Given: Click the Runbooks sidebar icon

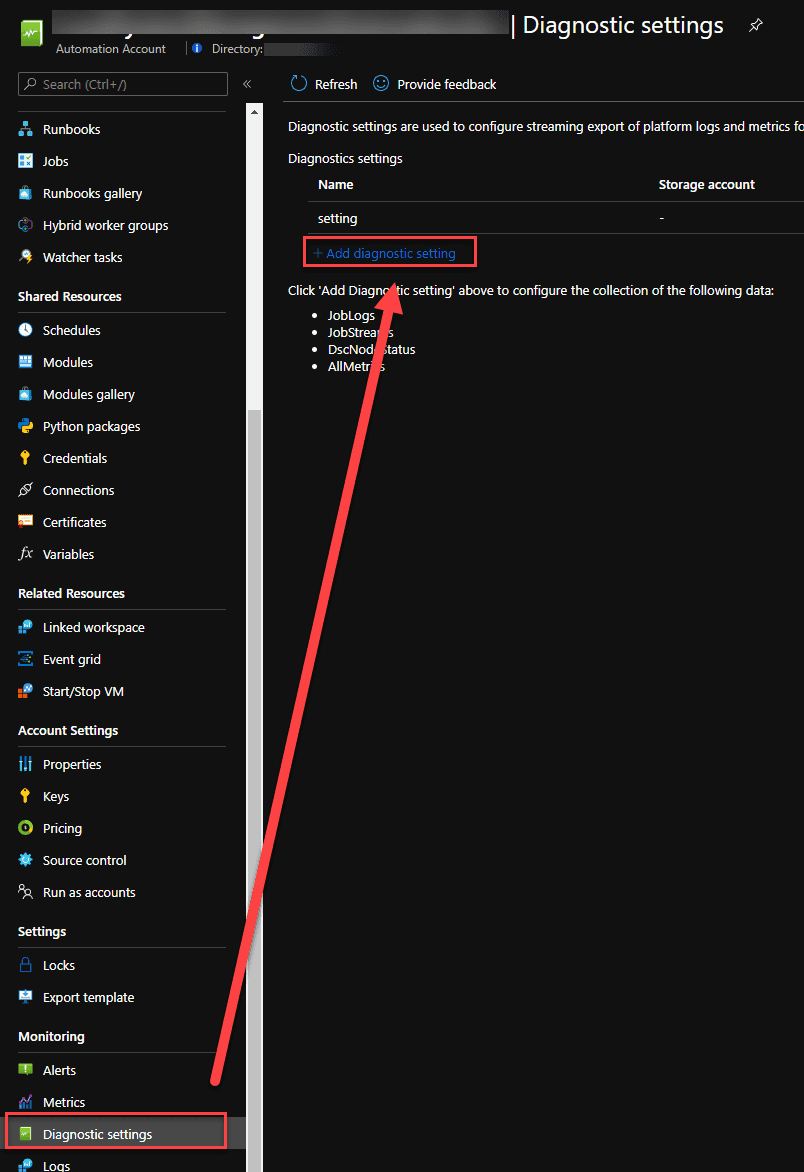Looking at the screenshot, I should click(x=25, y=129).
